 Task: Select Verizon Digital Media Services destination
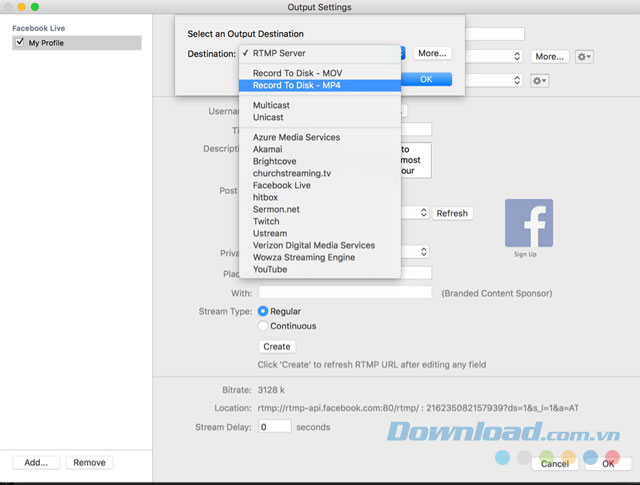320,245
